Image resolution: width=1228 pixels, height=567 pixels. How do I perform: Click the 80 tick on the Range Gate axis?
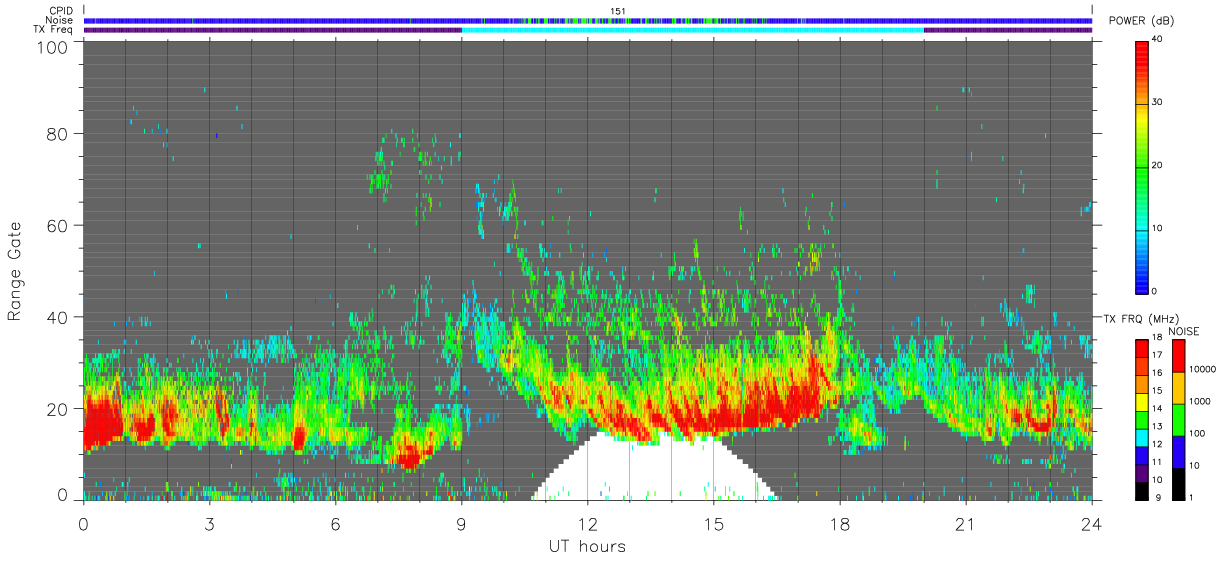click(56, 133)
